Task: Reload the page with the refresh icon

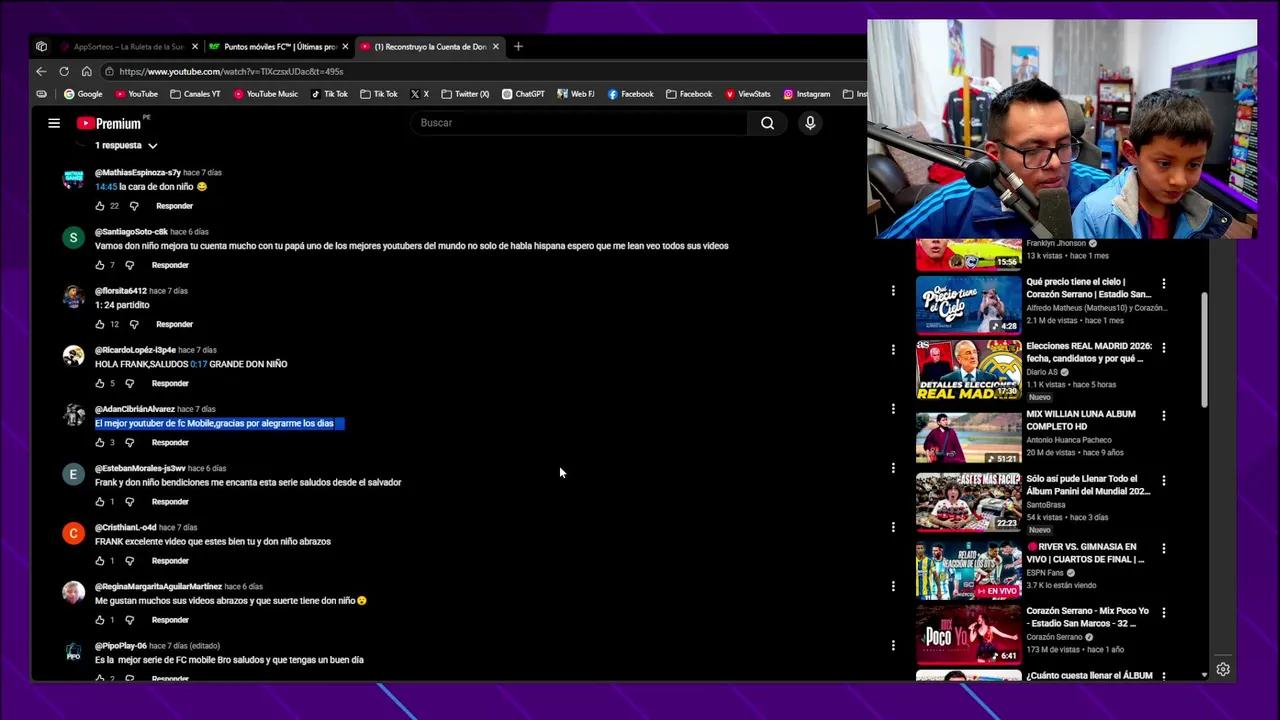Action: 64,71
